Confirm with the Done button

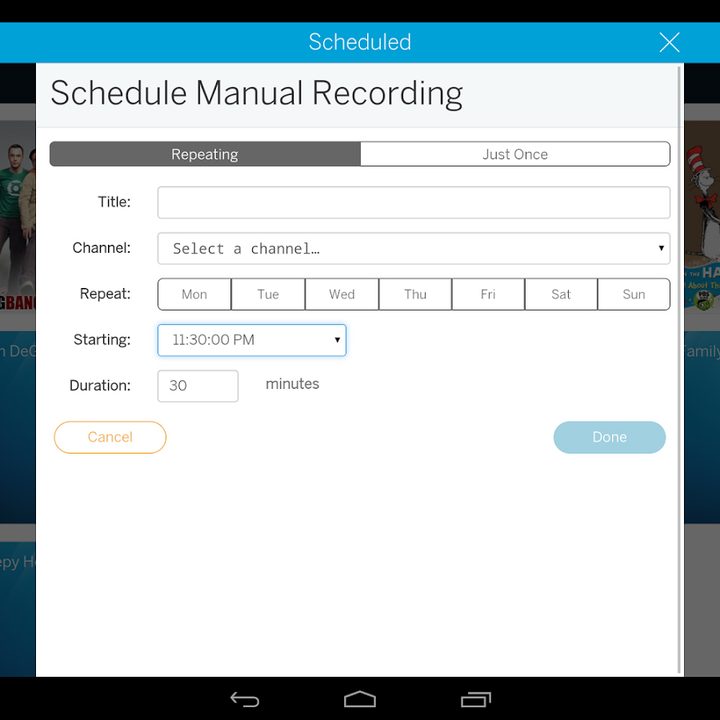609,437
